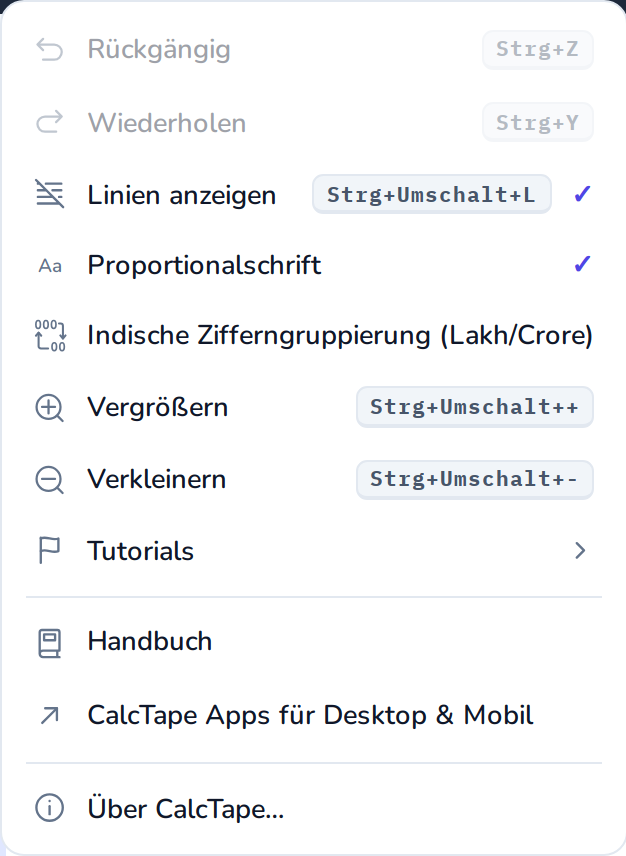Select the Vergrößern menu item
The height and width of the screenshot is (856, 626).
[x=313, y=407]
